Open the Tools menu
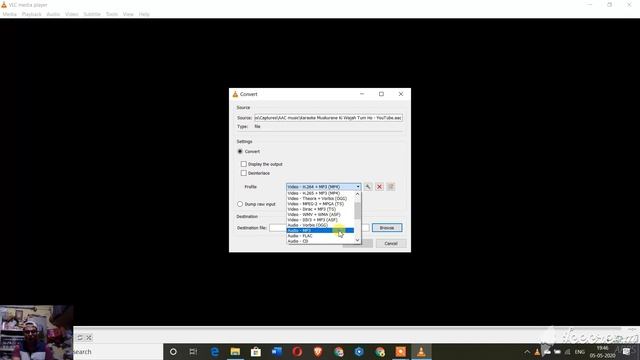The width and height of the screenshot is (640, 360). click(x=112, y=14)
